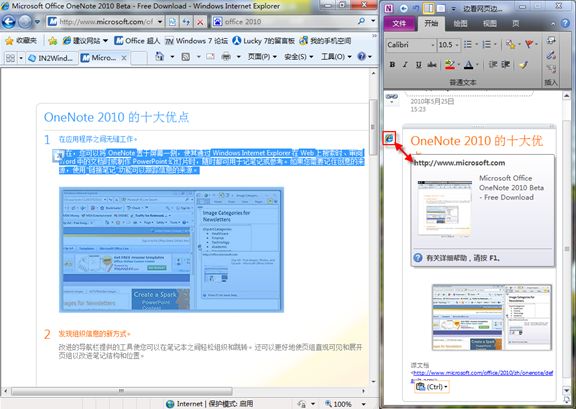Toggle italic formatting in OneNote

click(405, 65)
